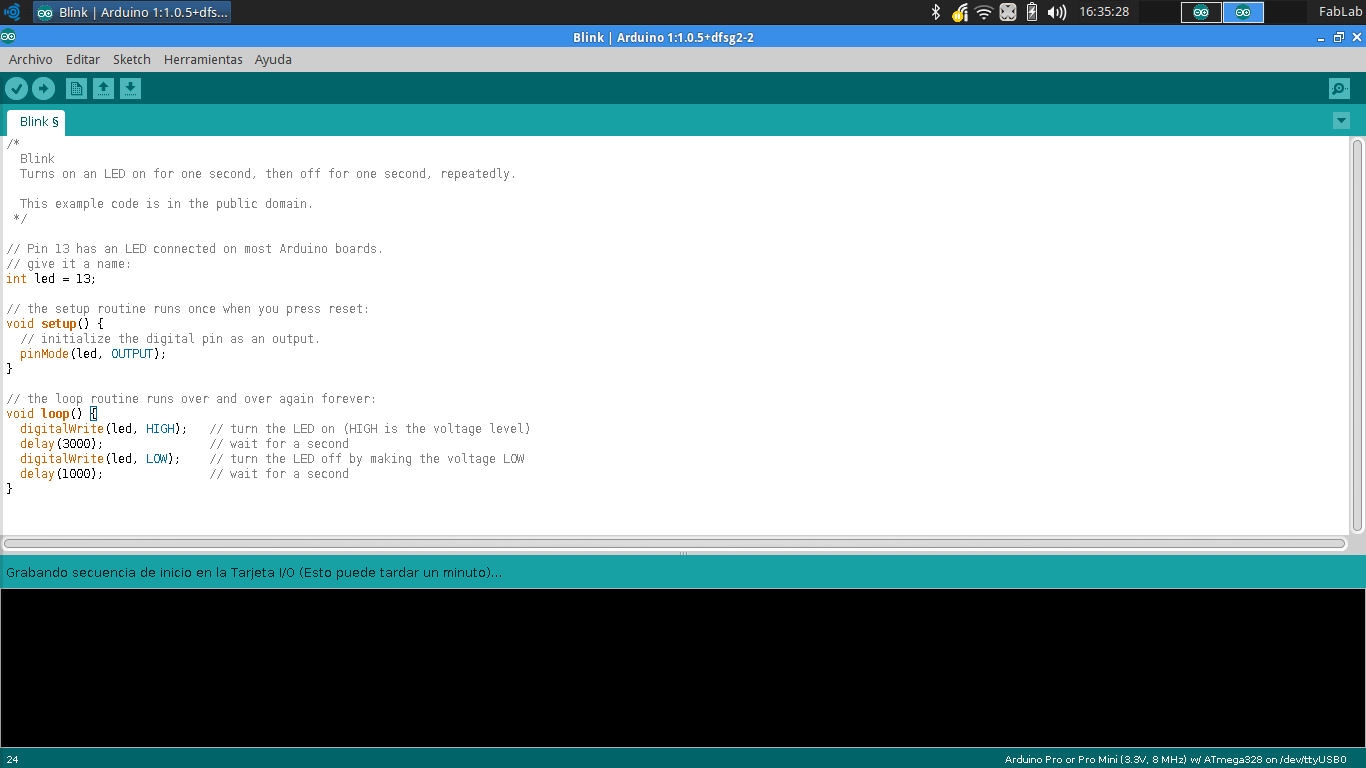Click on 'void setup() {' line

click(x=55, y=324)
